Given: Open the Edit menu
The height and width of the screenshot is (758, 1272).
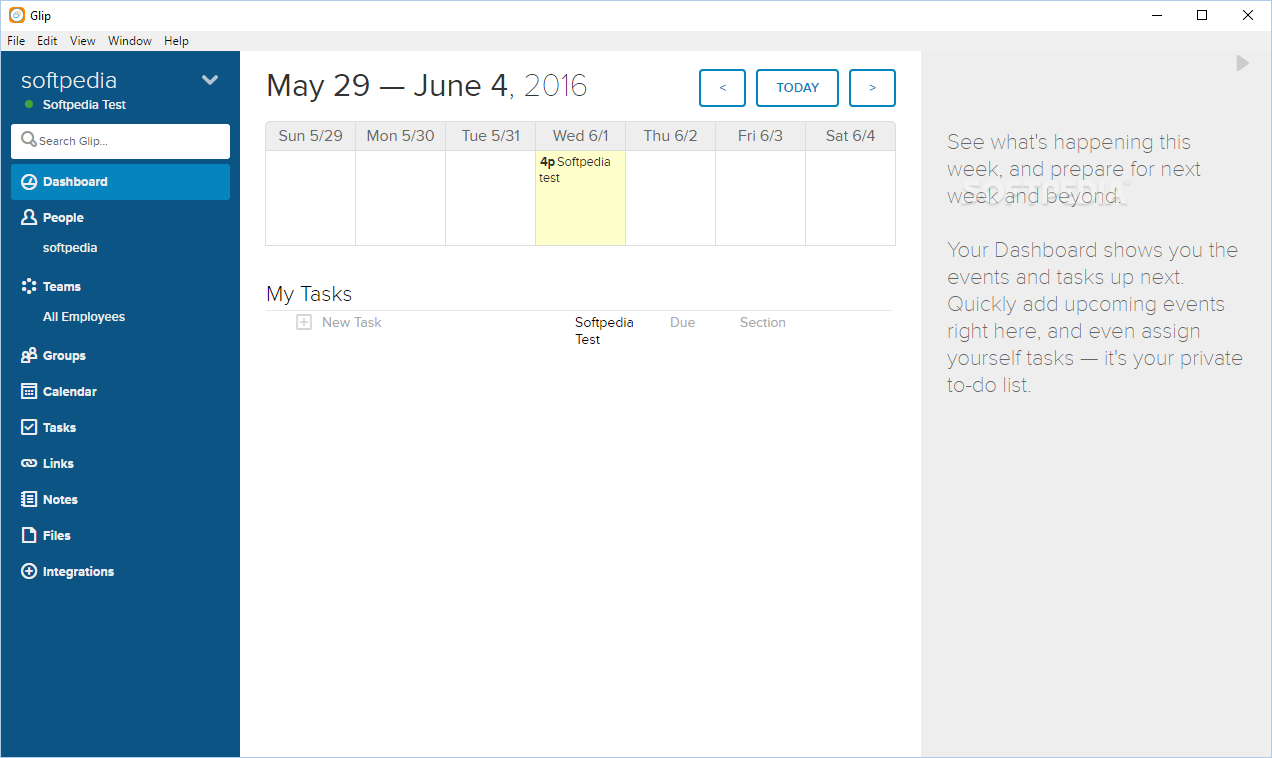Looking at the screenshot, I should 47,41.
